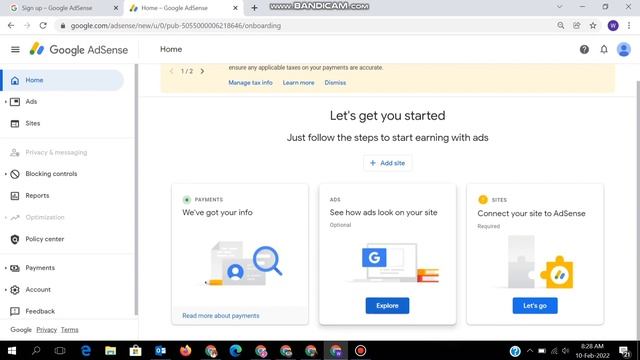Open File Explorer from taskbar
This screenshot has height=360, width=640.
point(111,351)
